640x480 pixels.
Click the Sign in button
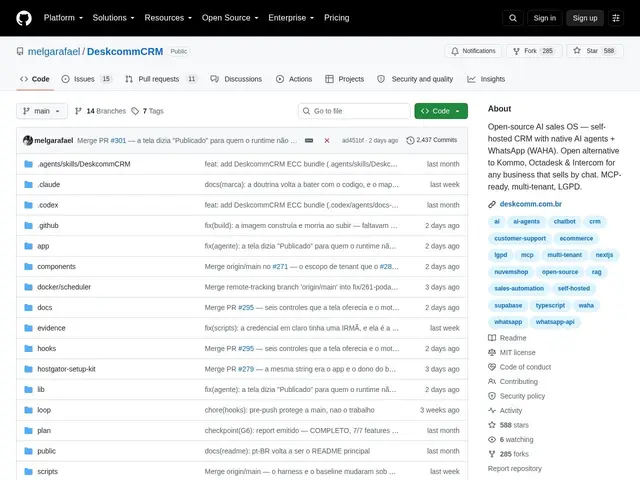pyautogui.click(x=544, y=18)
